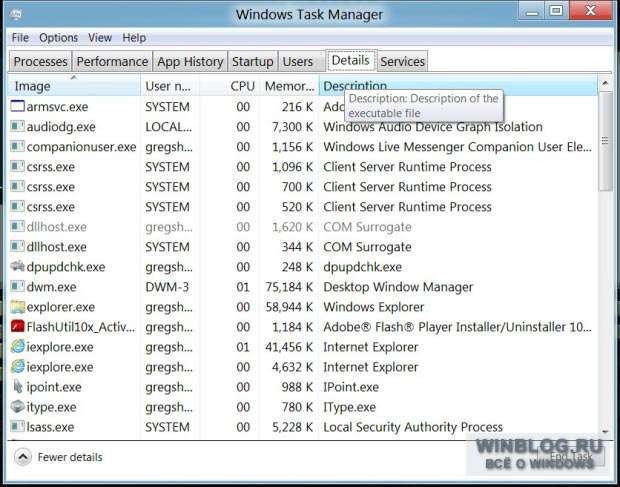
Task: Open the Options menu
Action: (x=59, y=38)
